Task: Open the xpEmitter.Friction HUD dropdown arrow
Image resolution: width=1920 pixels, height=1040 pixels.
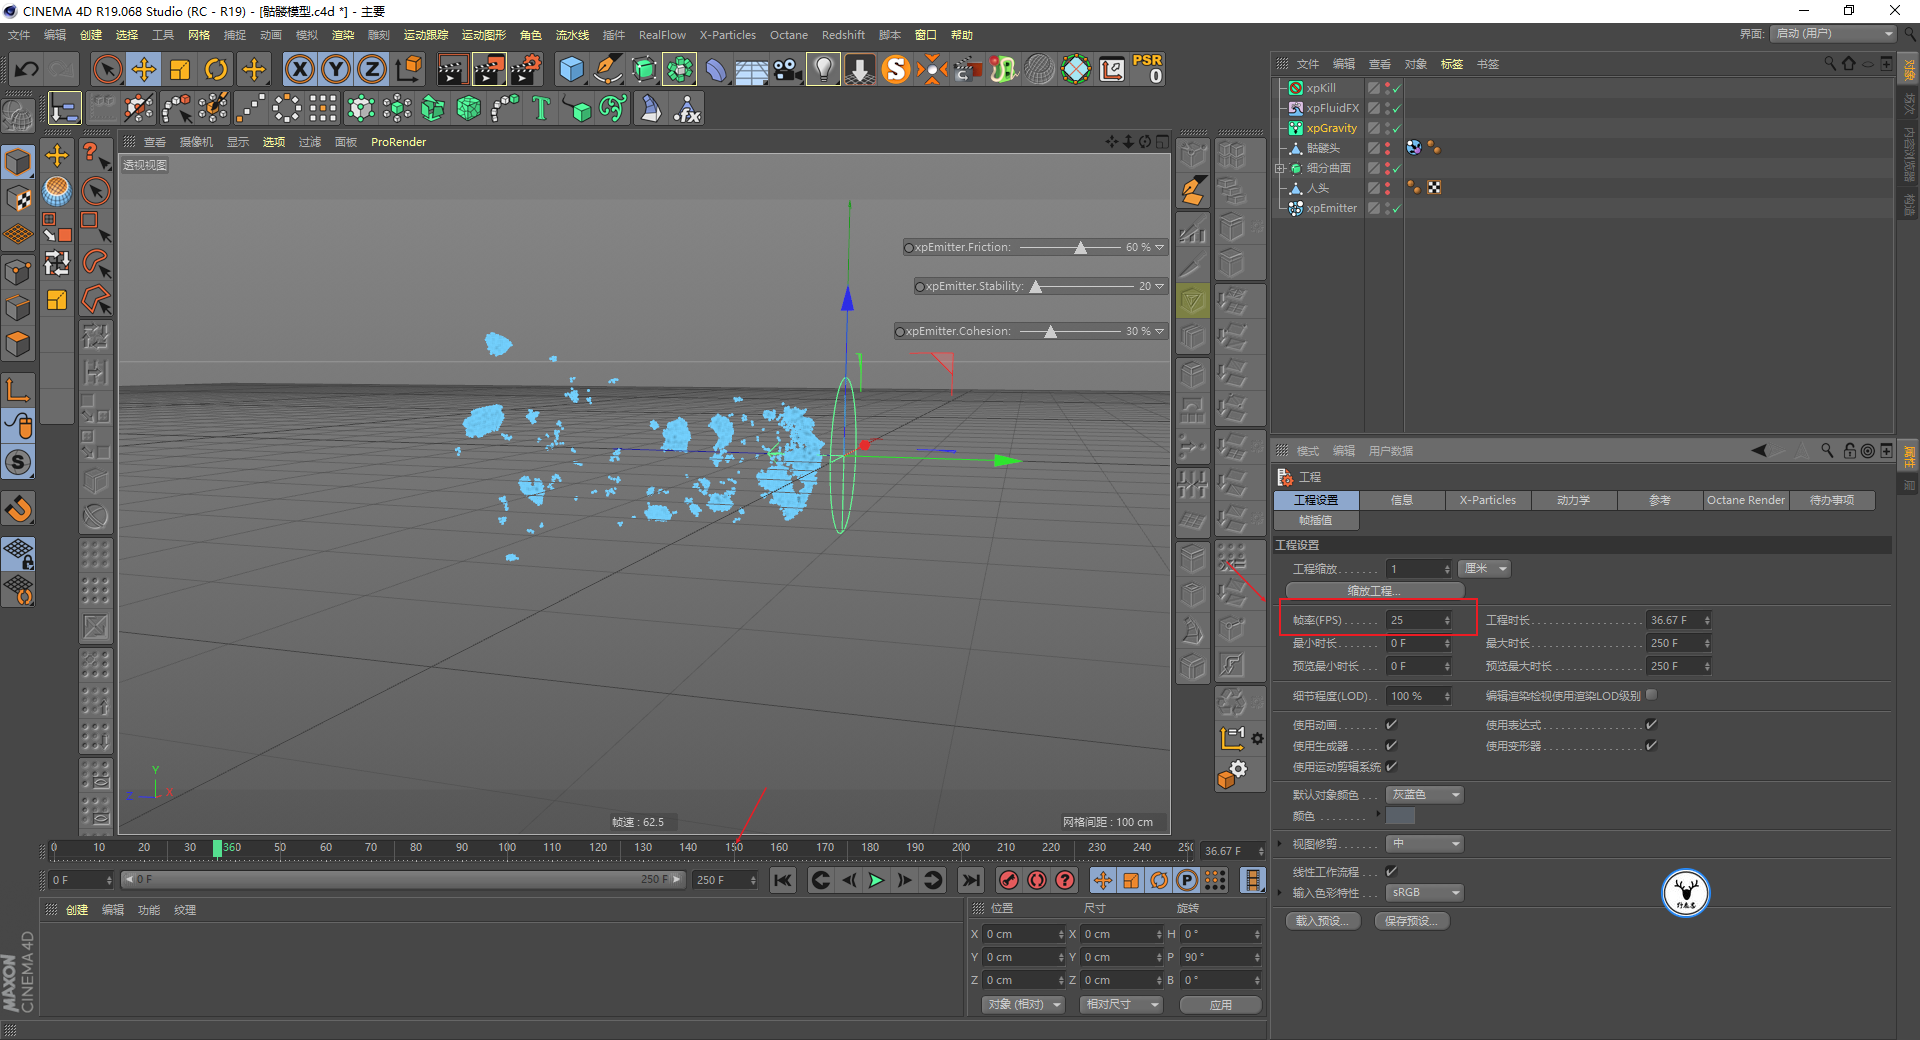Action: click(x=1160, y=247)
